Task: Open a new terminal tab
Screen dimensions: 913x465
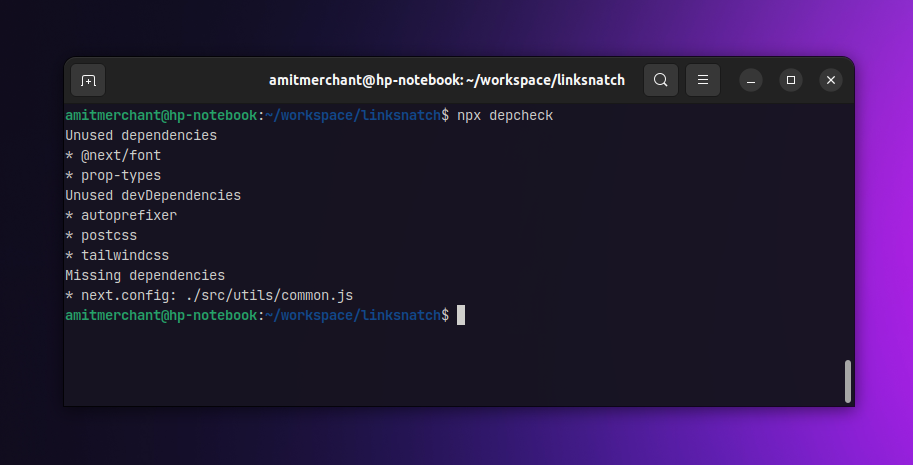Action: (88, 80)
